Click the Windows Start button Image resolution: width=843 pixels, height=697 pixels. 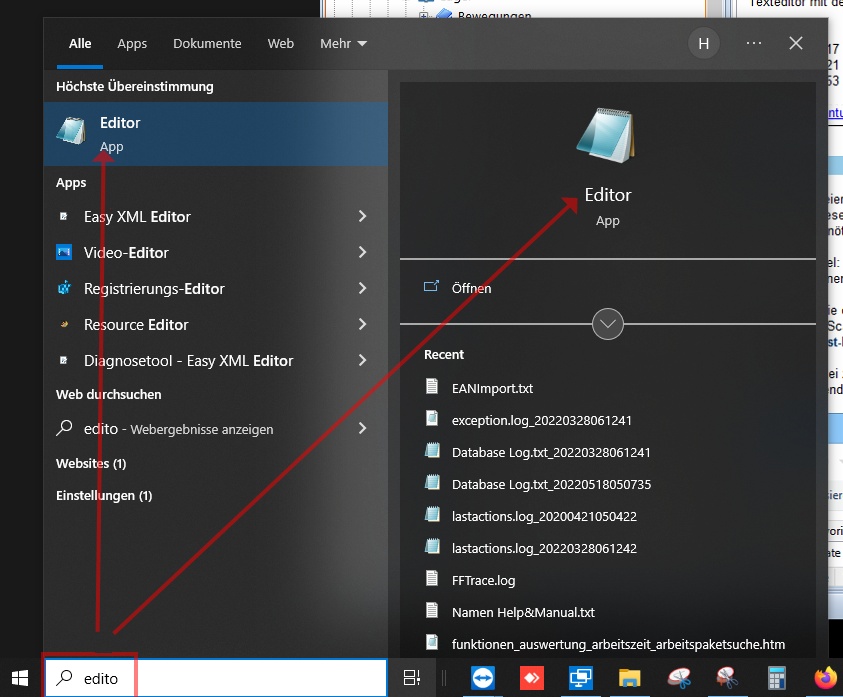(21, 679)
